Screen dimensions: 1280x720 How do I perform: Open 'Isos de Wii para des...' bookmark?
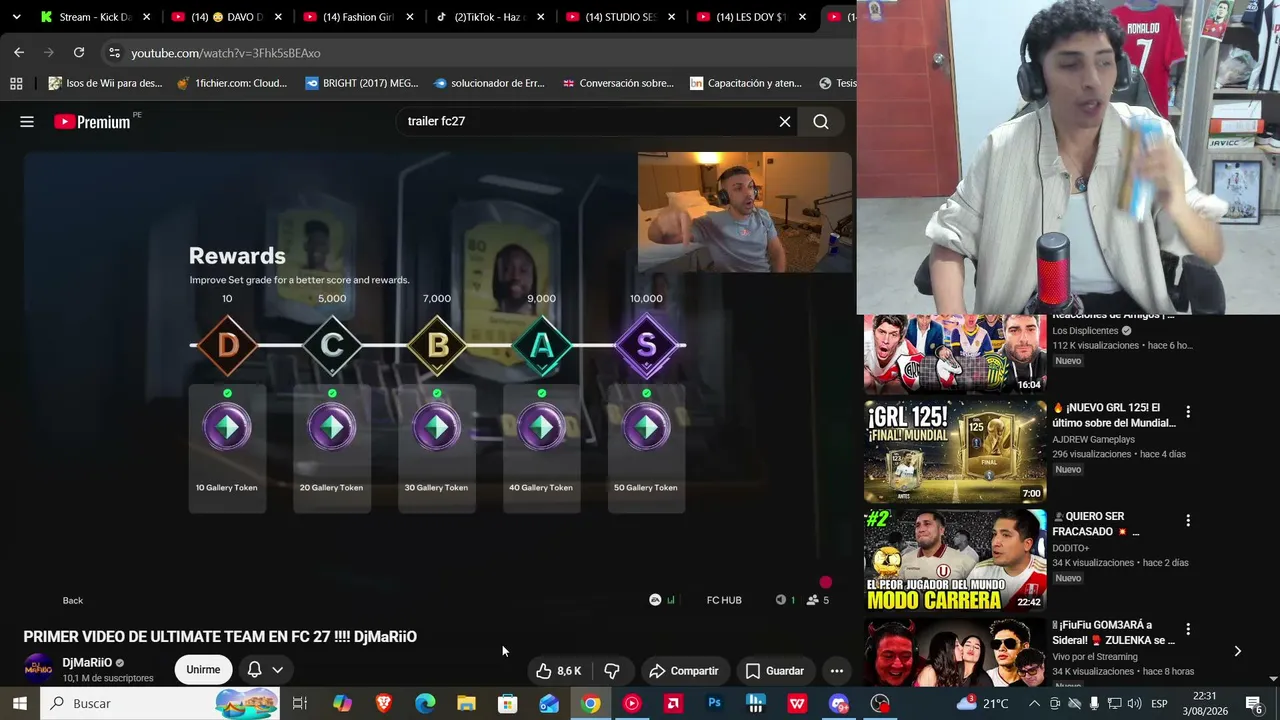(106, 83)
